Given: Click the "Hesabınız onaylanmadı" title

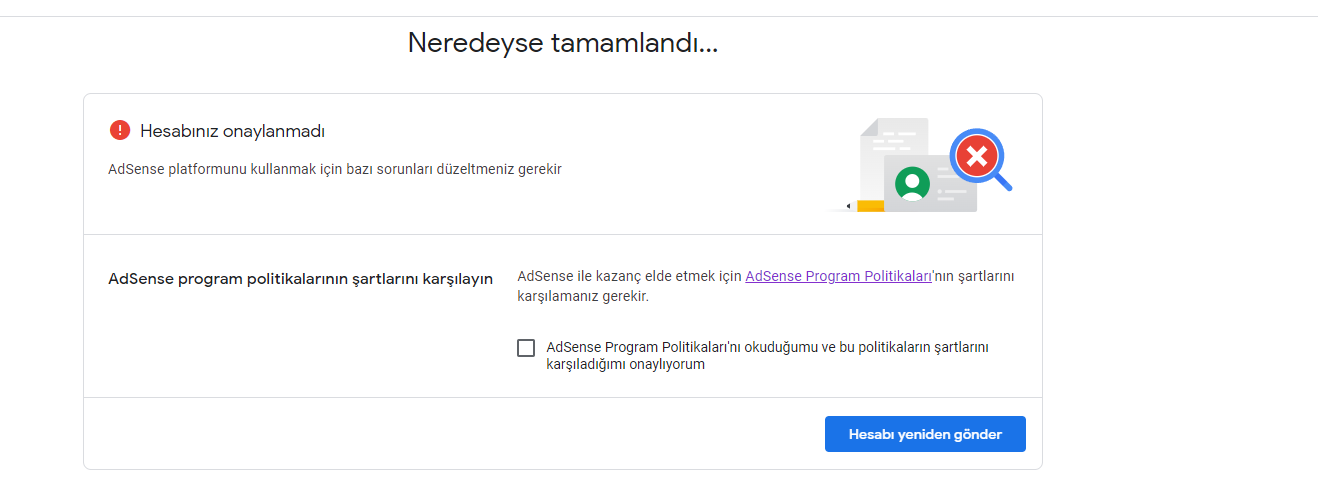Looking at the screenshot, I should click(232, 131).
